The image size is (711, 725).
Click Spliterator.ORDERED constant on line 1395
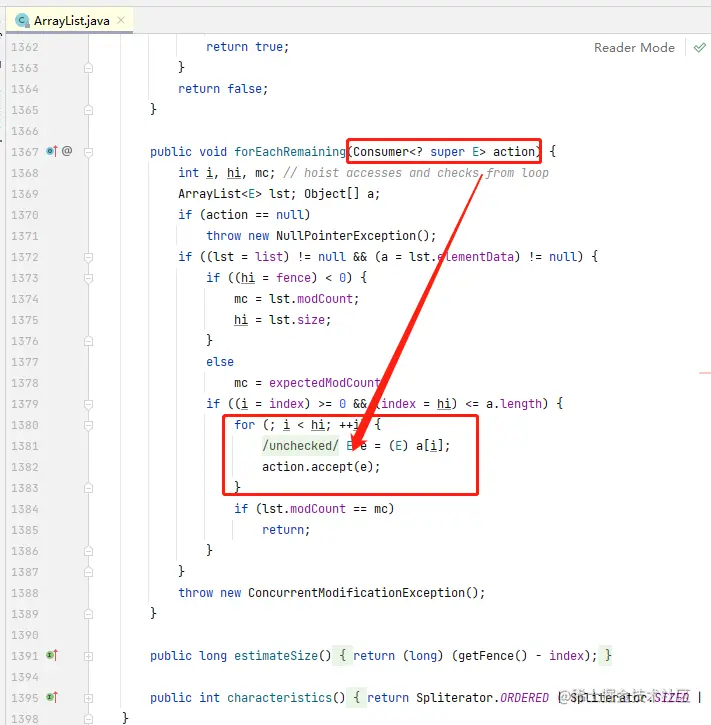[482, 698]
